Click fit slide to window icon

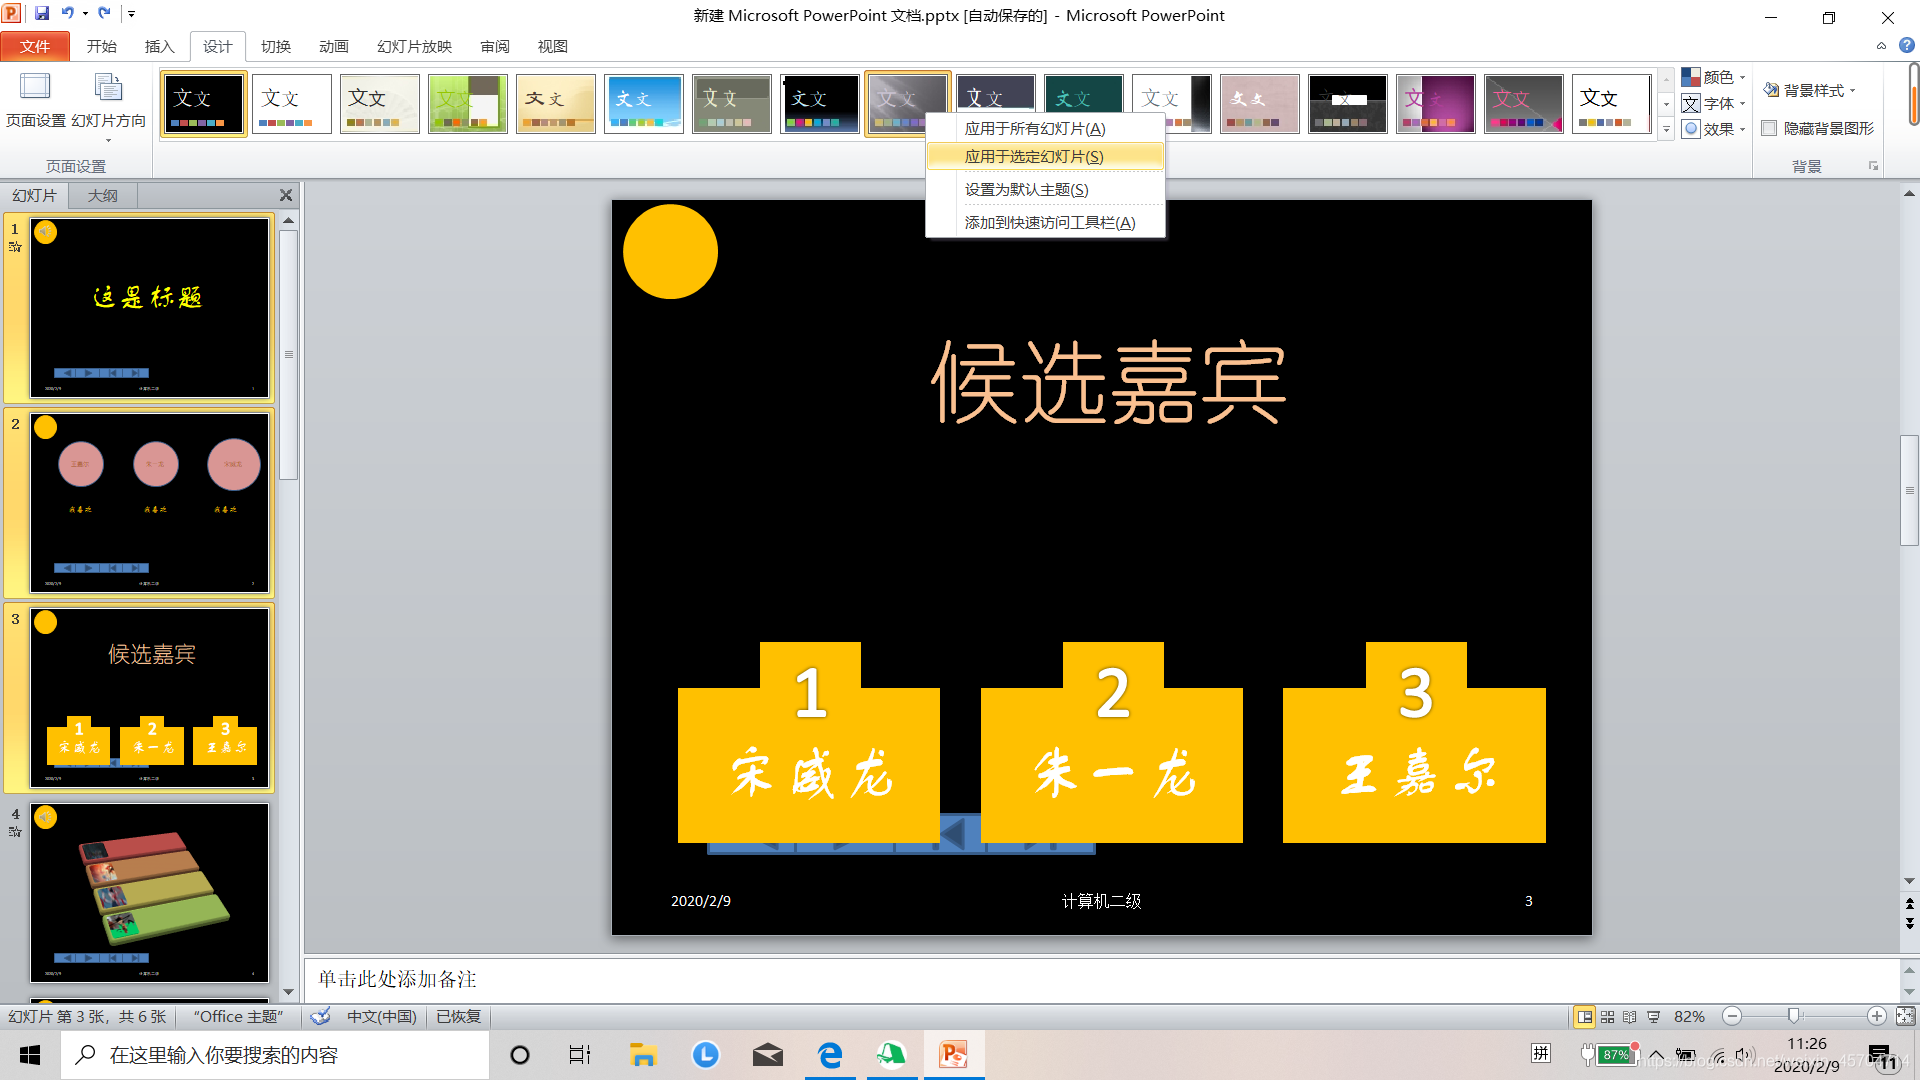point(1905,1016)
